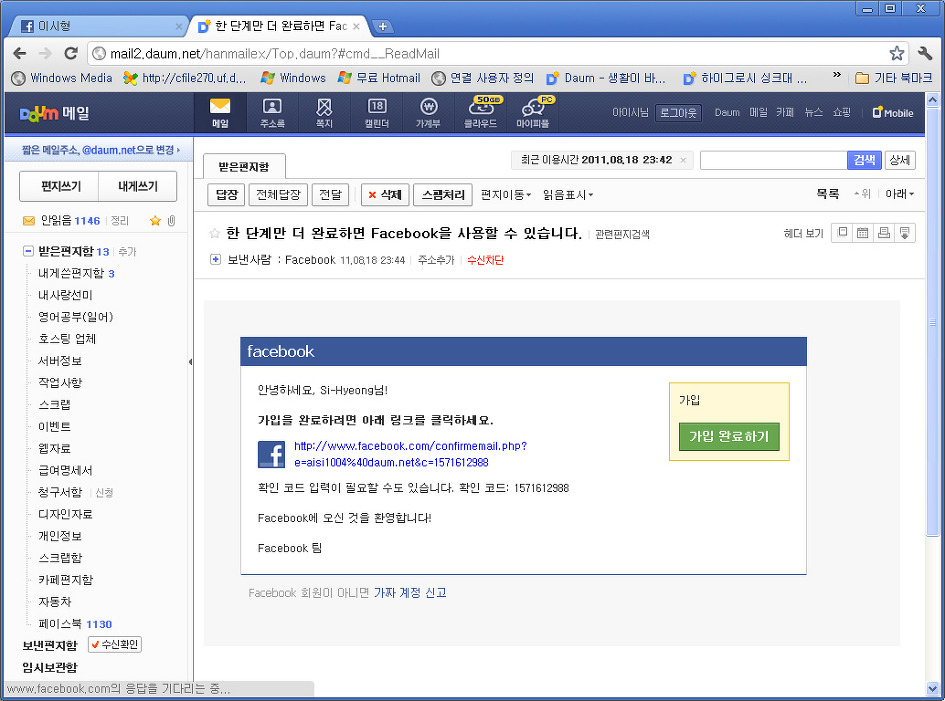Screen dimensions: 945x701
Task: Open the 메일 (Mail) icon in top navigation
Action: (220, 113)
